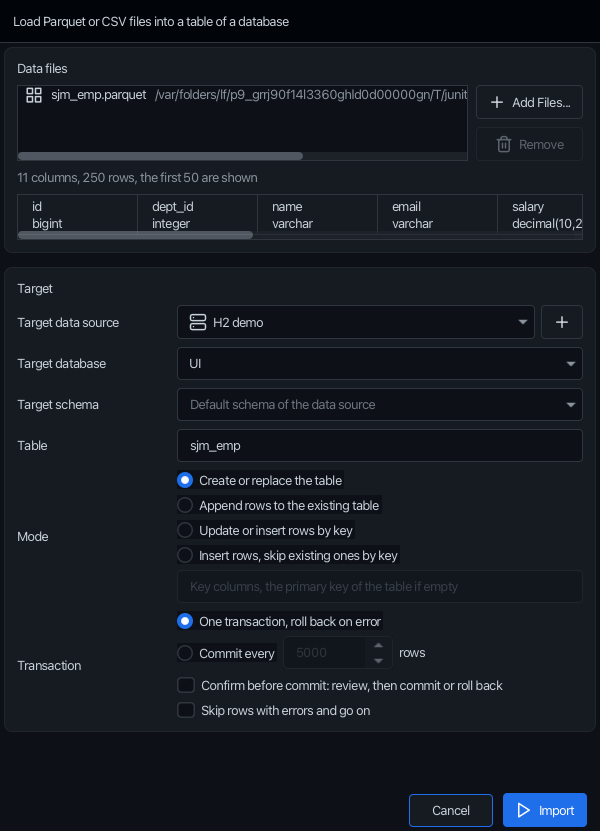Increase the commit rows count
This screenshot has height=831, width=600.
tap(378, 646)
